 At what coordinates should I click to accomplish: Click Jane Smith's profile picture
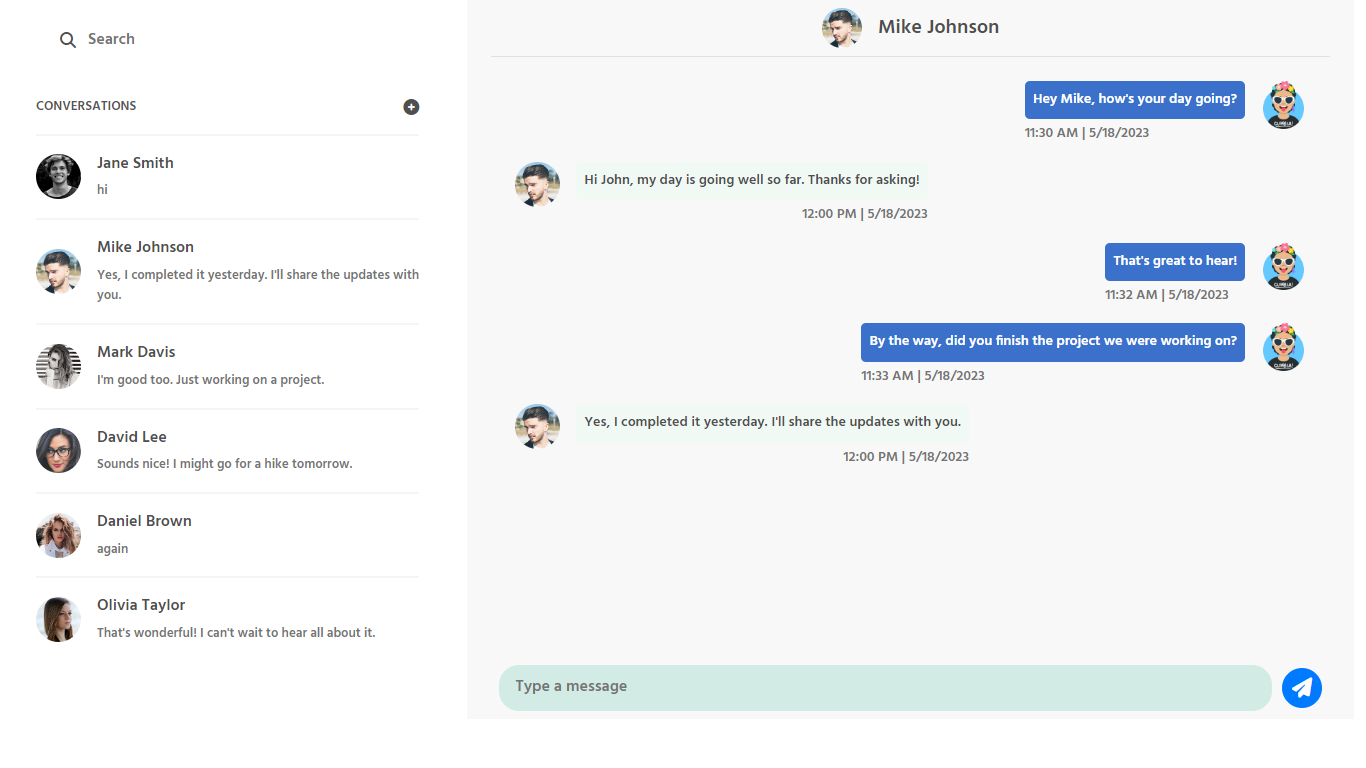coord(58,177)
